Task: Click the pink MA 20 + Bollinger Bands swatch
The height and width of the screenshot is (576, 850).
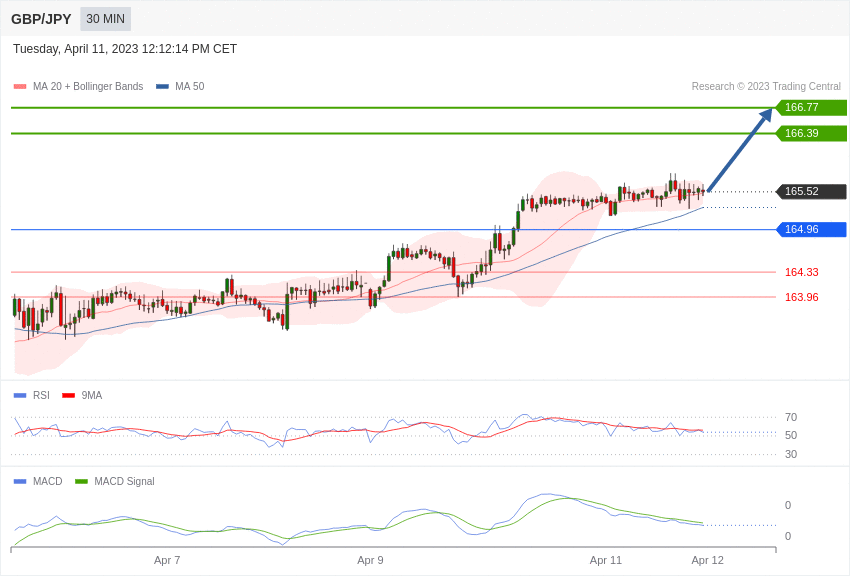Action: point(20,86)
